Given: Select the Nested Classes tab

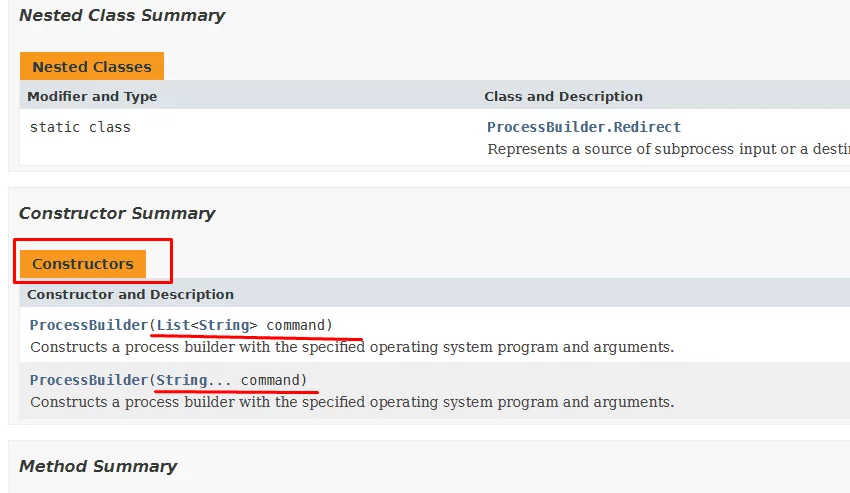Looking at the screenshot, I should (x=92, y=67).
